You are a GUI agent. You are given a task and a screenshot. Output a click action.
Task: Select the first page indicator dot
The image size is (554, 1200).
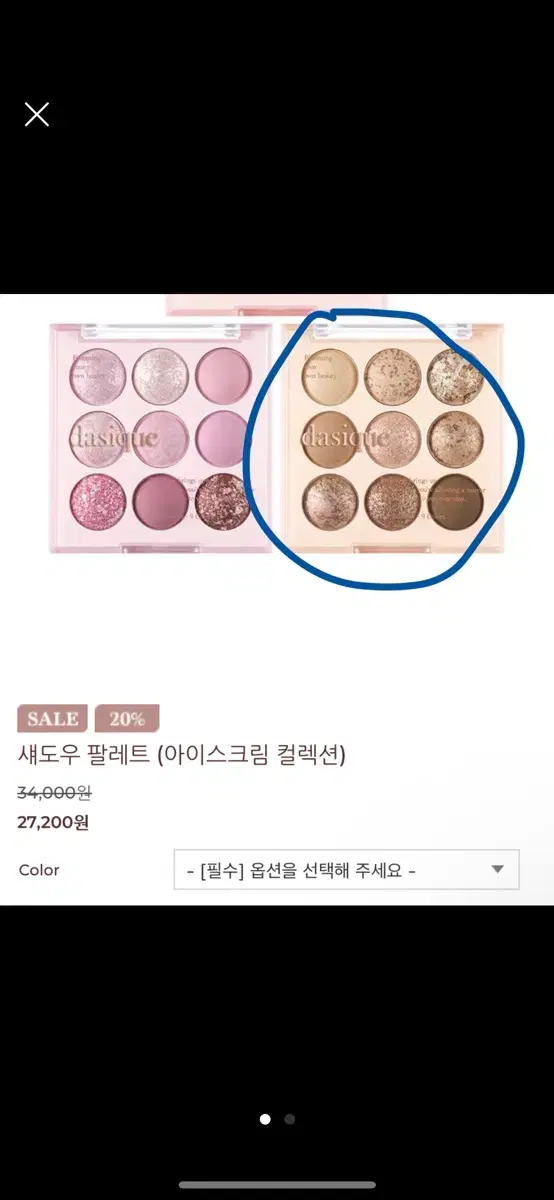click(265, 1119)
